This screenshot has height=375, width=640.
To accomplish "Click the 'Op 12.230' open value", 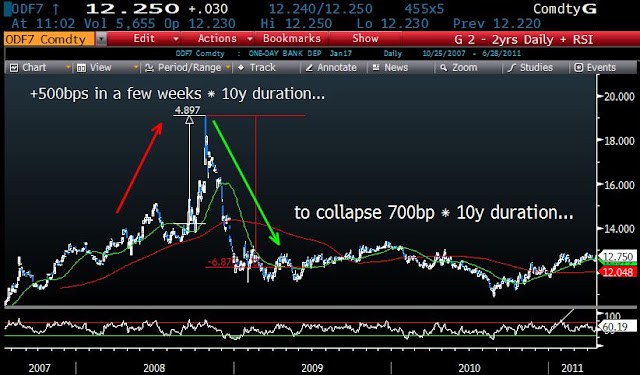I will 200,24.
